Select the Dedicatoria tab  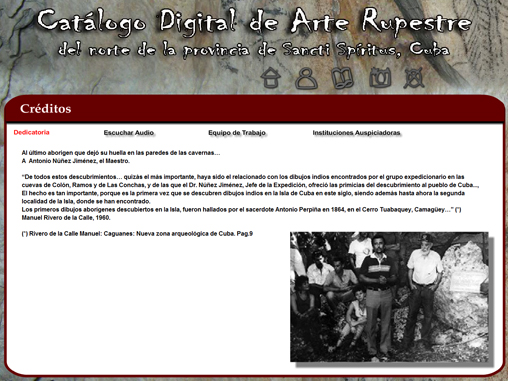(32, 132)
